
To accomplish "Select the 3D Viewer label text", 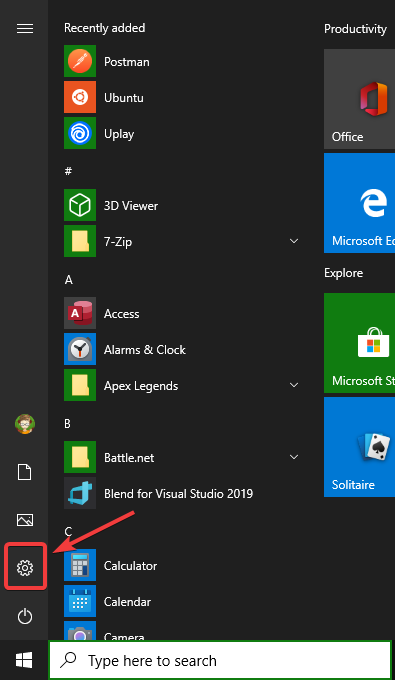I will tap(131, 206).
